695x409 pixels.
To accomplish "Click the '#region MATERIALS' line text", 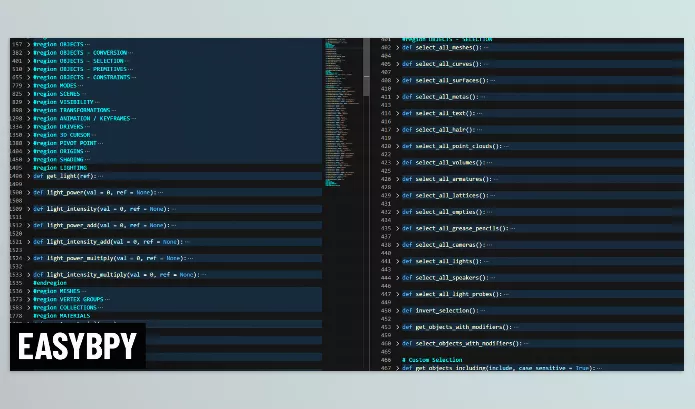I will (x=62, y=316).
